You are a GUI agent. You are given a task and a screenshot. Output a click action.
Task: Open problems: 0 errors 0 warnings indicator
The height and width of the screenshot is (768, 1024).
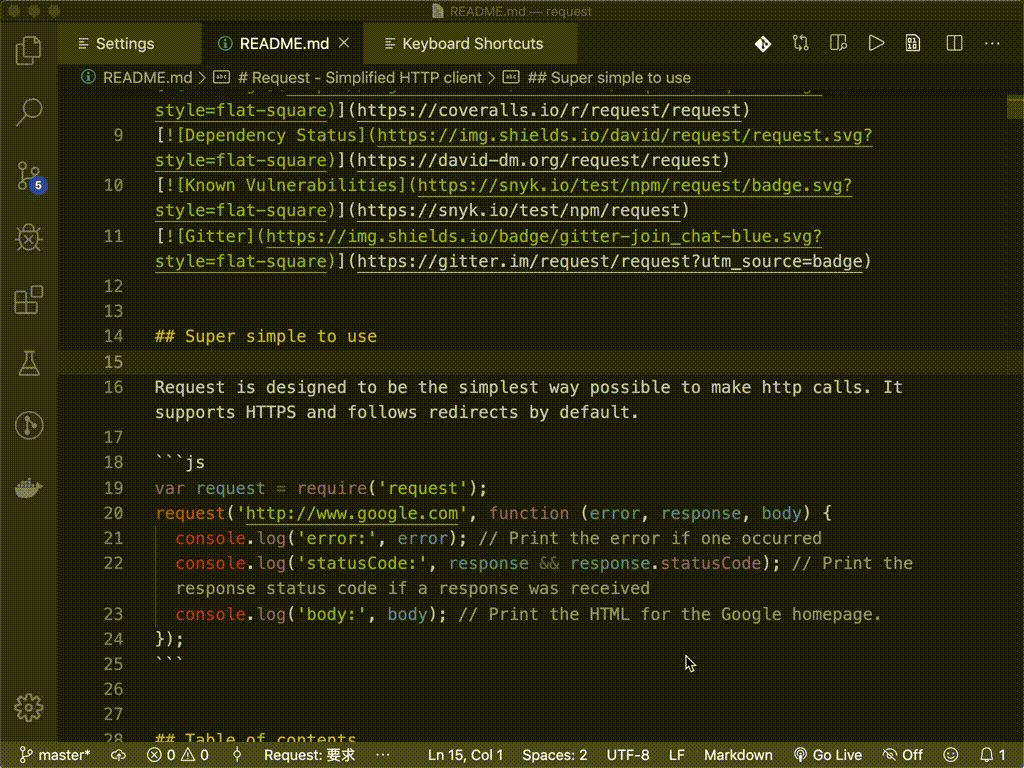(178, 755)
